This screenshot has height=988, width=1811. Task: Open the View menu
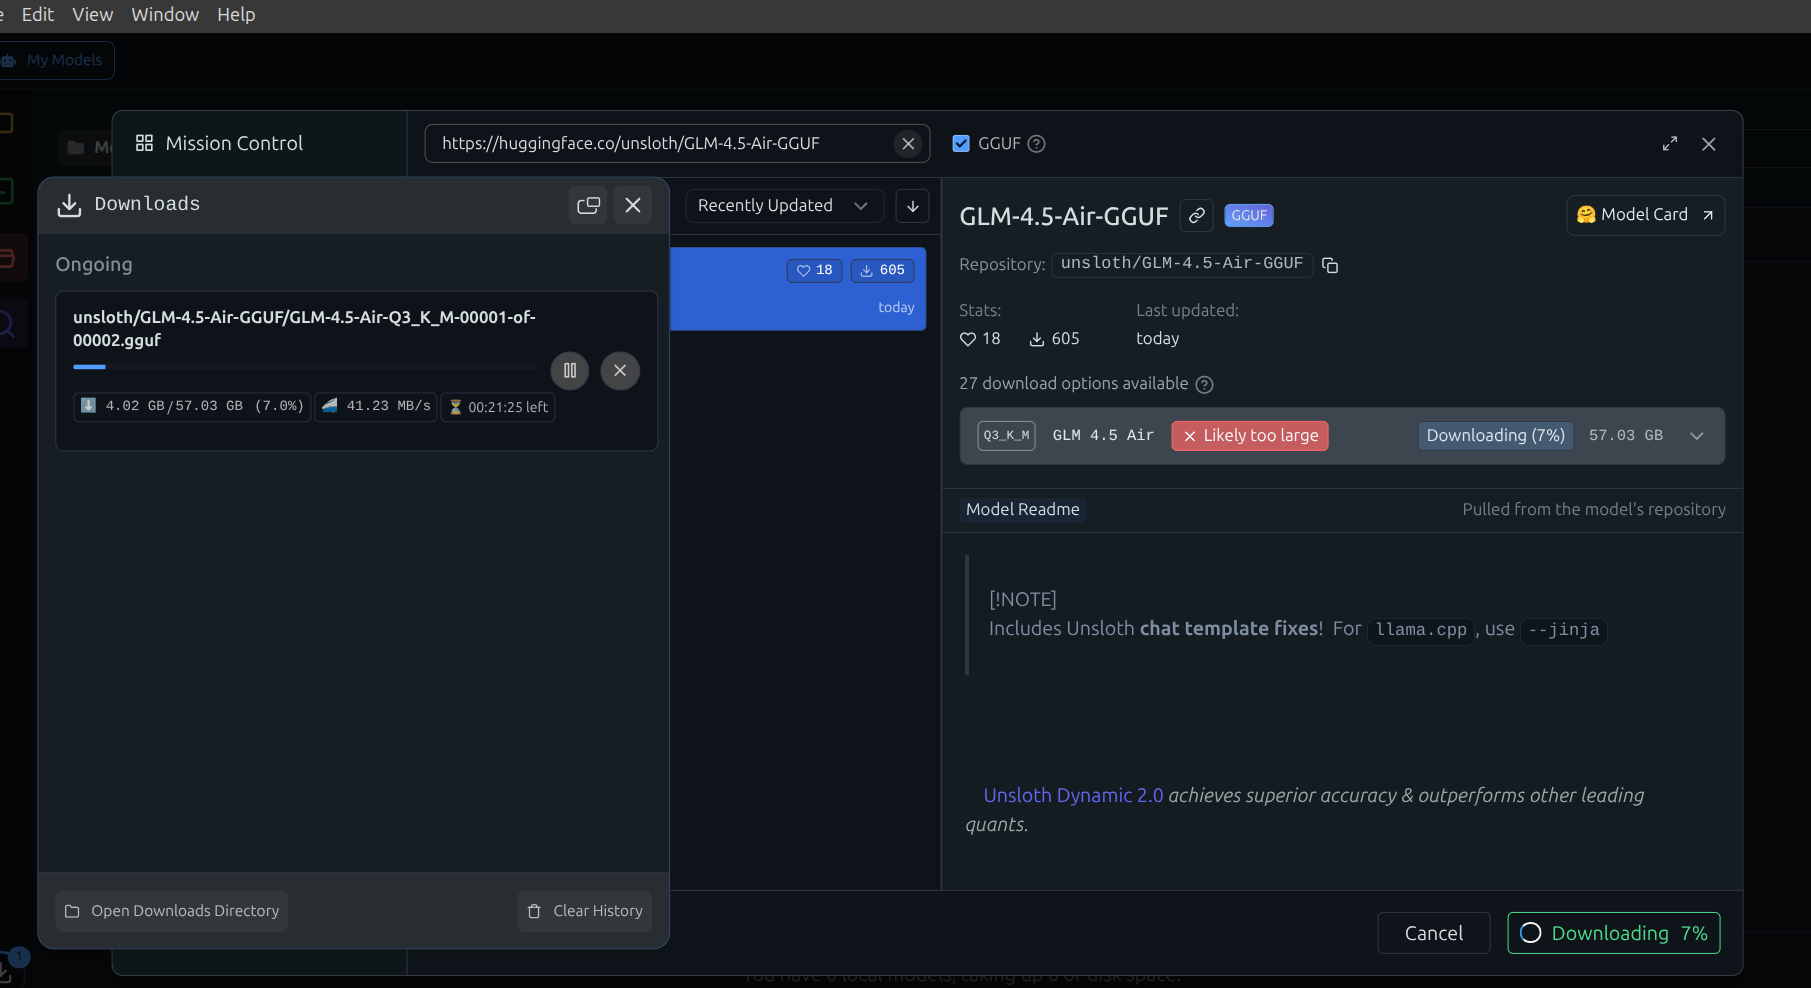point(93,15)
